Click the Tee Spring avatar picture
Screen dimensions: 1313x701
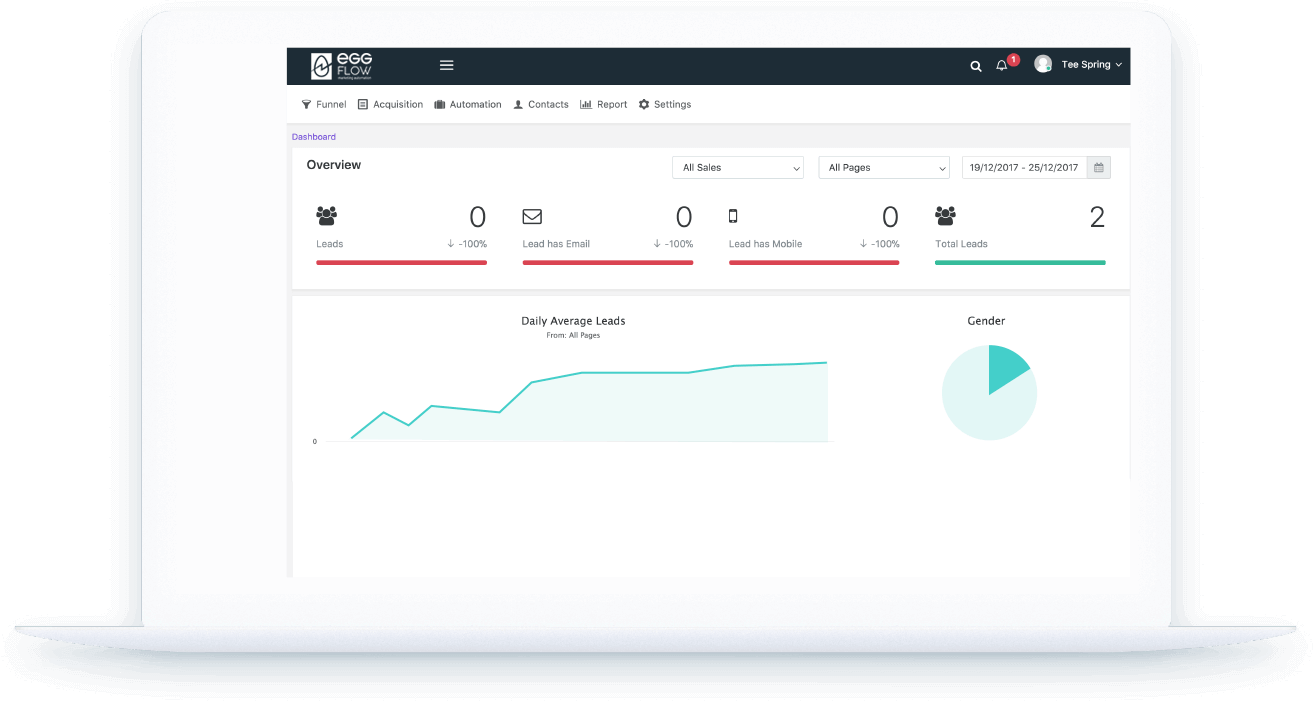(x=1043, y=63)
